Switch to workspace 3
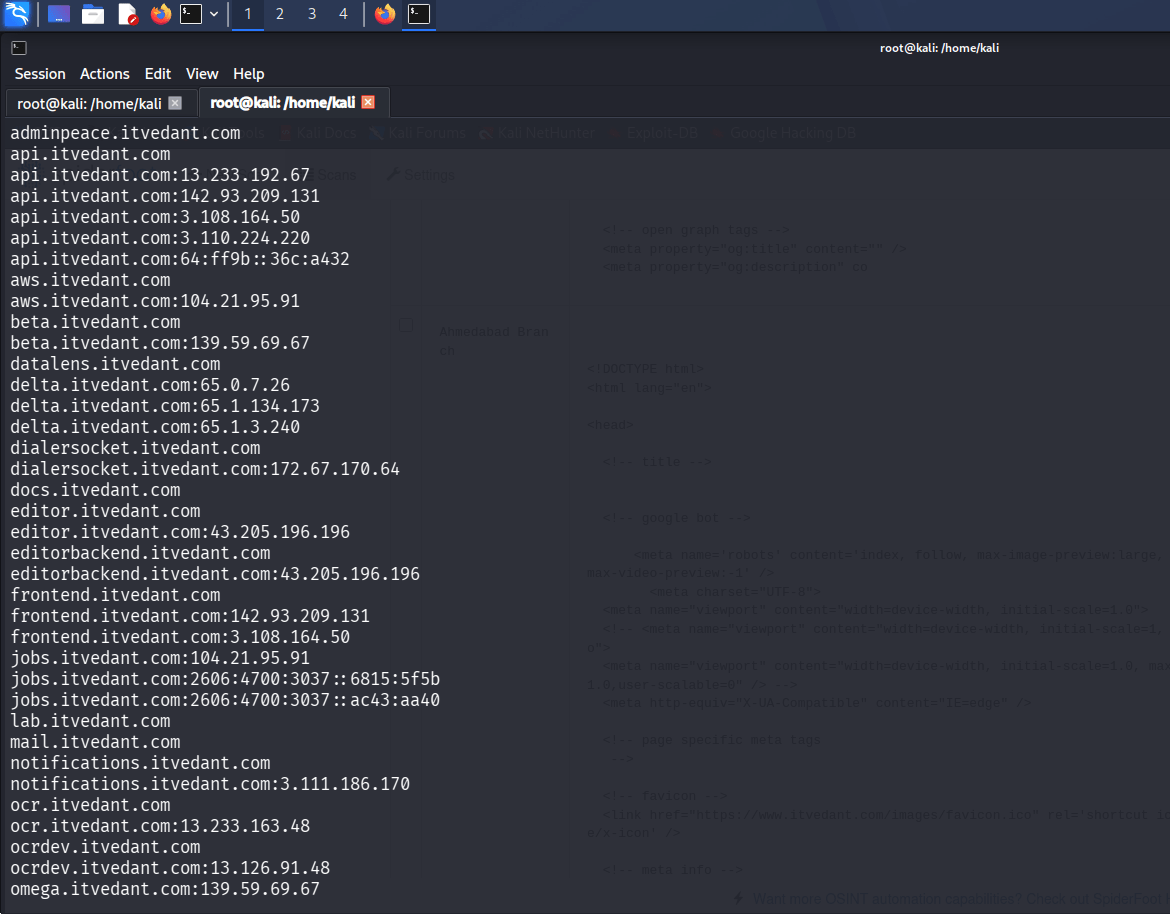The height and width of the screenshot is (914, 1170). point(312,13)
